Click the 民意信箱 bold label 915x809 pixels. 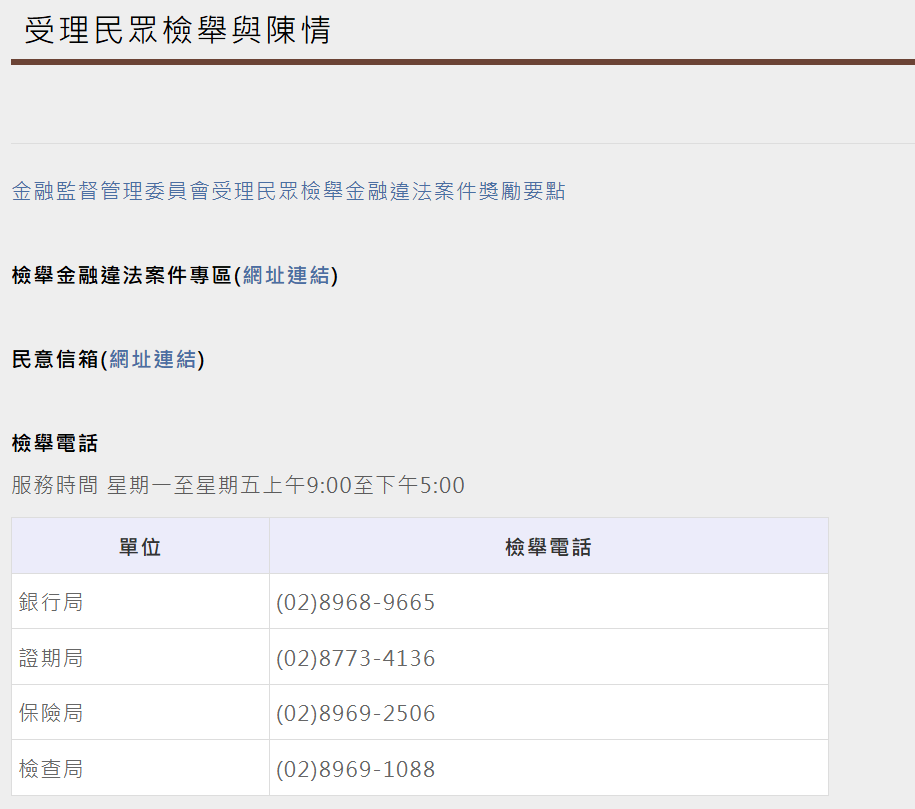(55, 360)
